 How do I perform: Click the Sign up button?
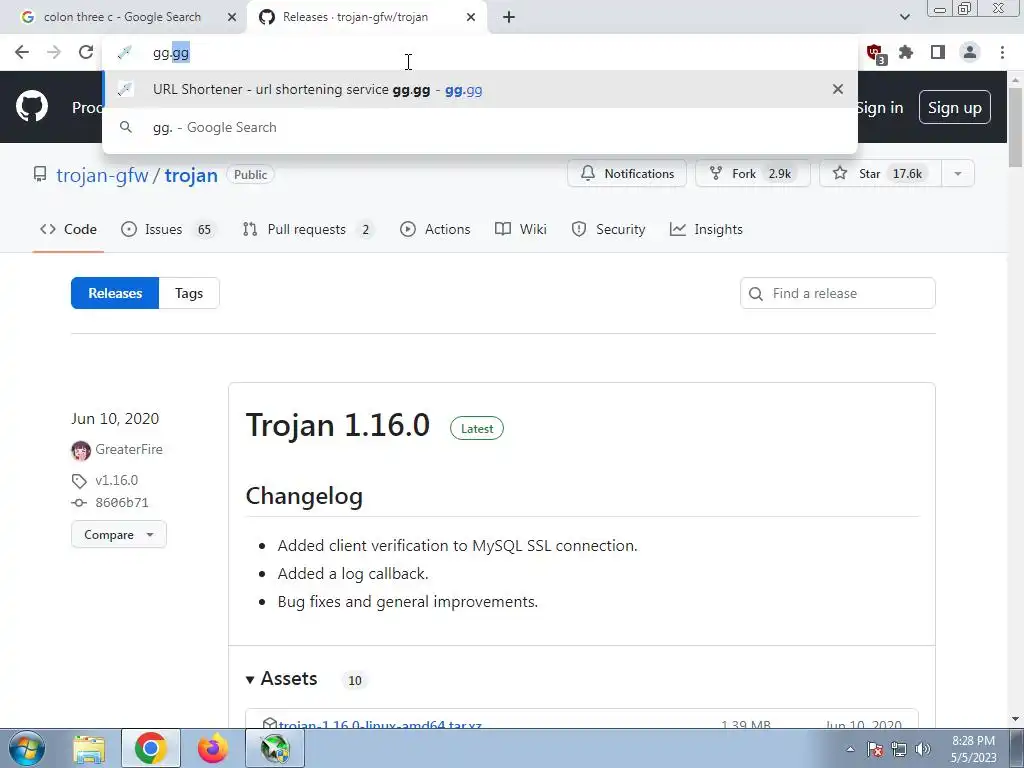point(955,108)
